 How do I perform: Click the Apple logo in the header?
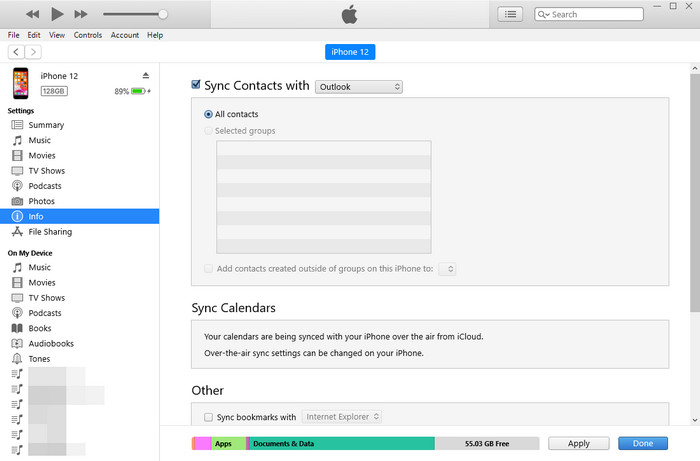point(350,14)
